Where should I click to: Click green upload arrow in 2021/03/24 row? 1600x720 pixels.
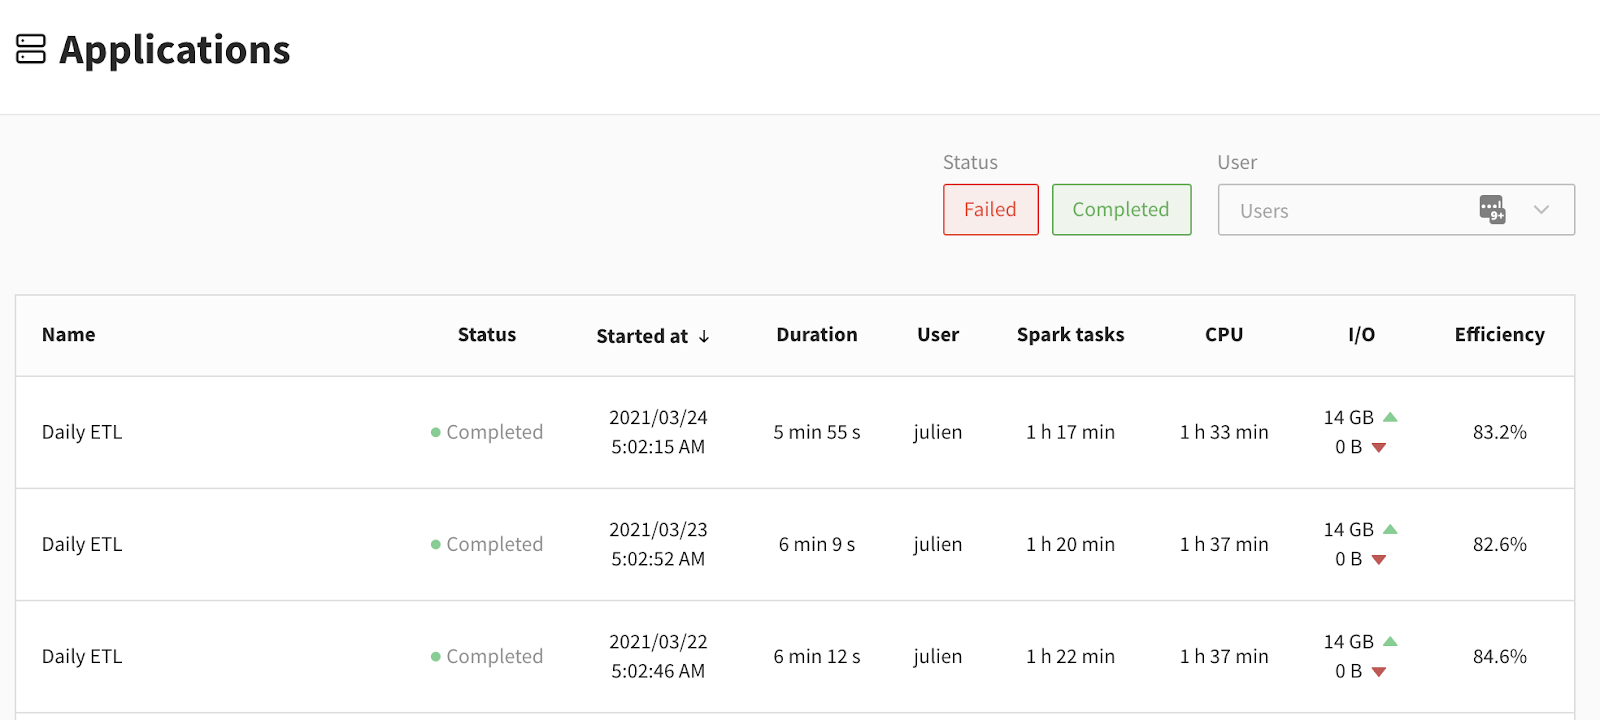(x=1390, y=417)
